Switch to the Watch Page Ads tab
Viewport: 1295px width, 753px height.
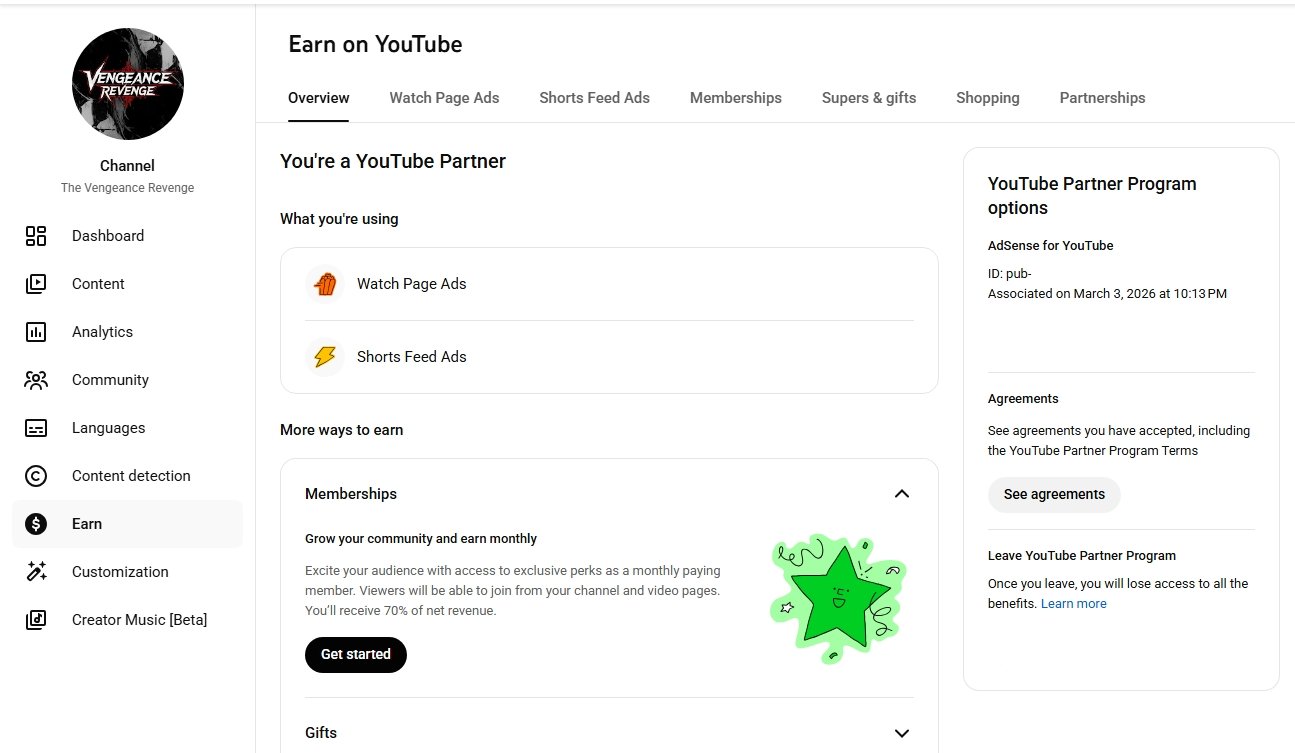(444, 98)
